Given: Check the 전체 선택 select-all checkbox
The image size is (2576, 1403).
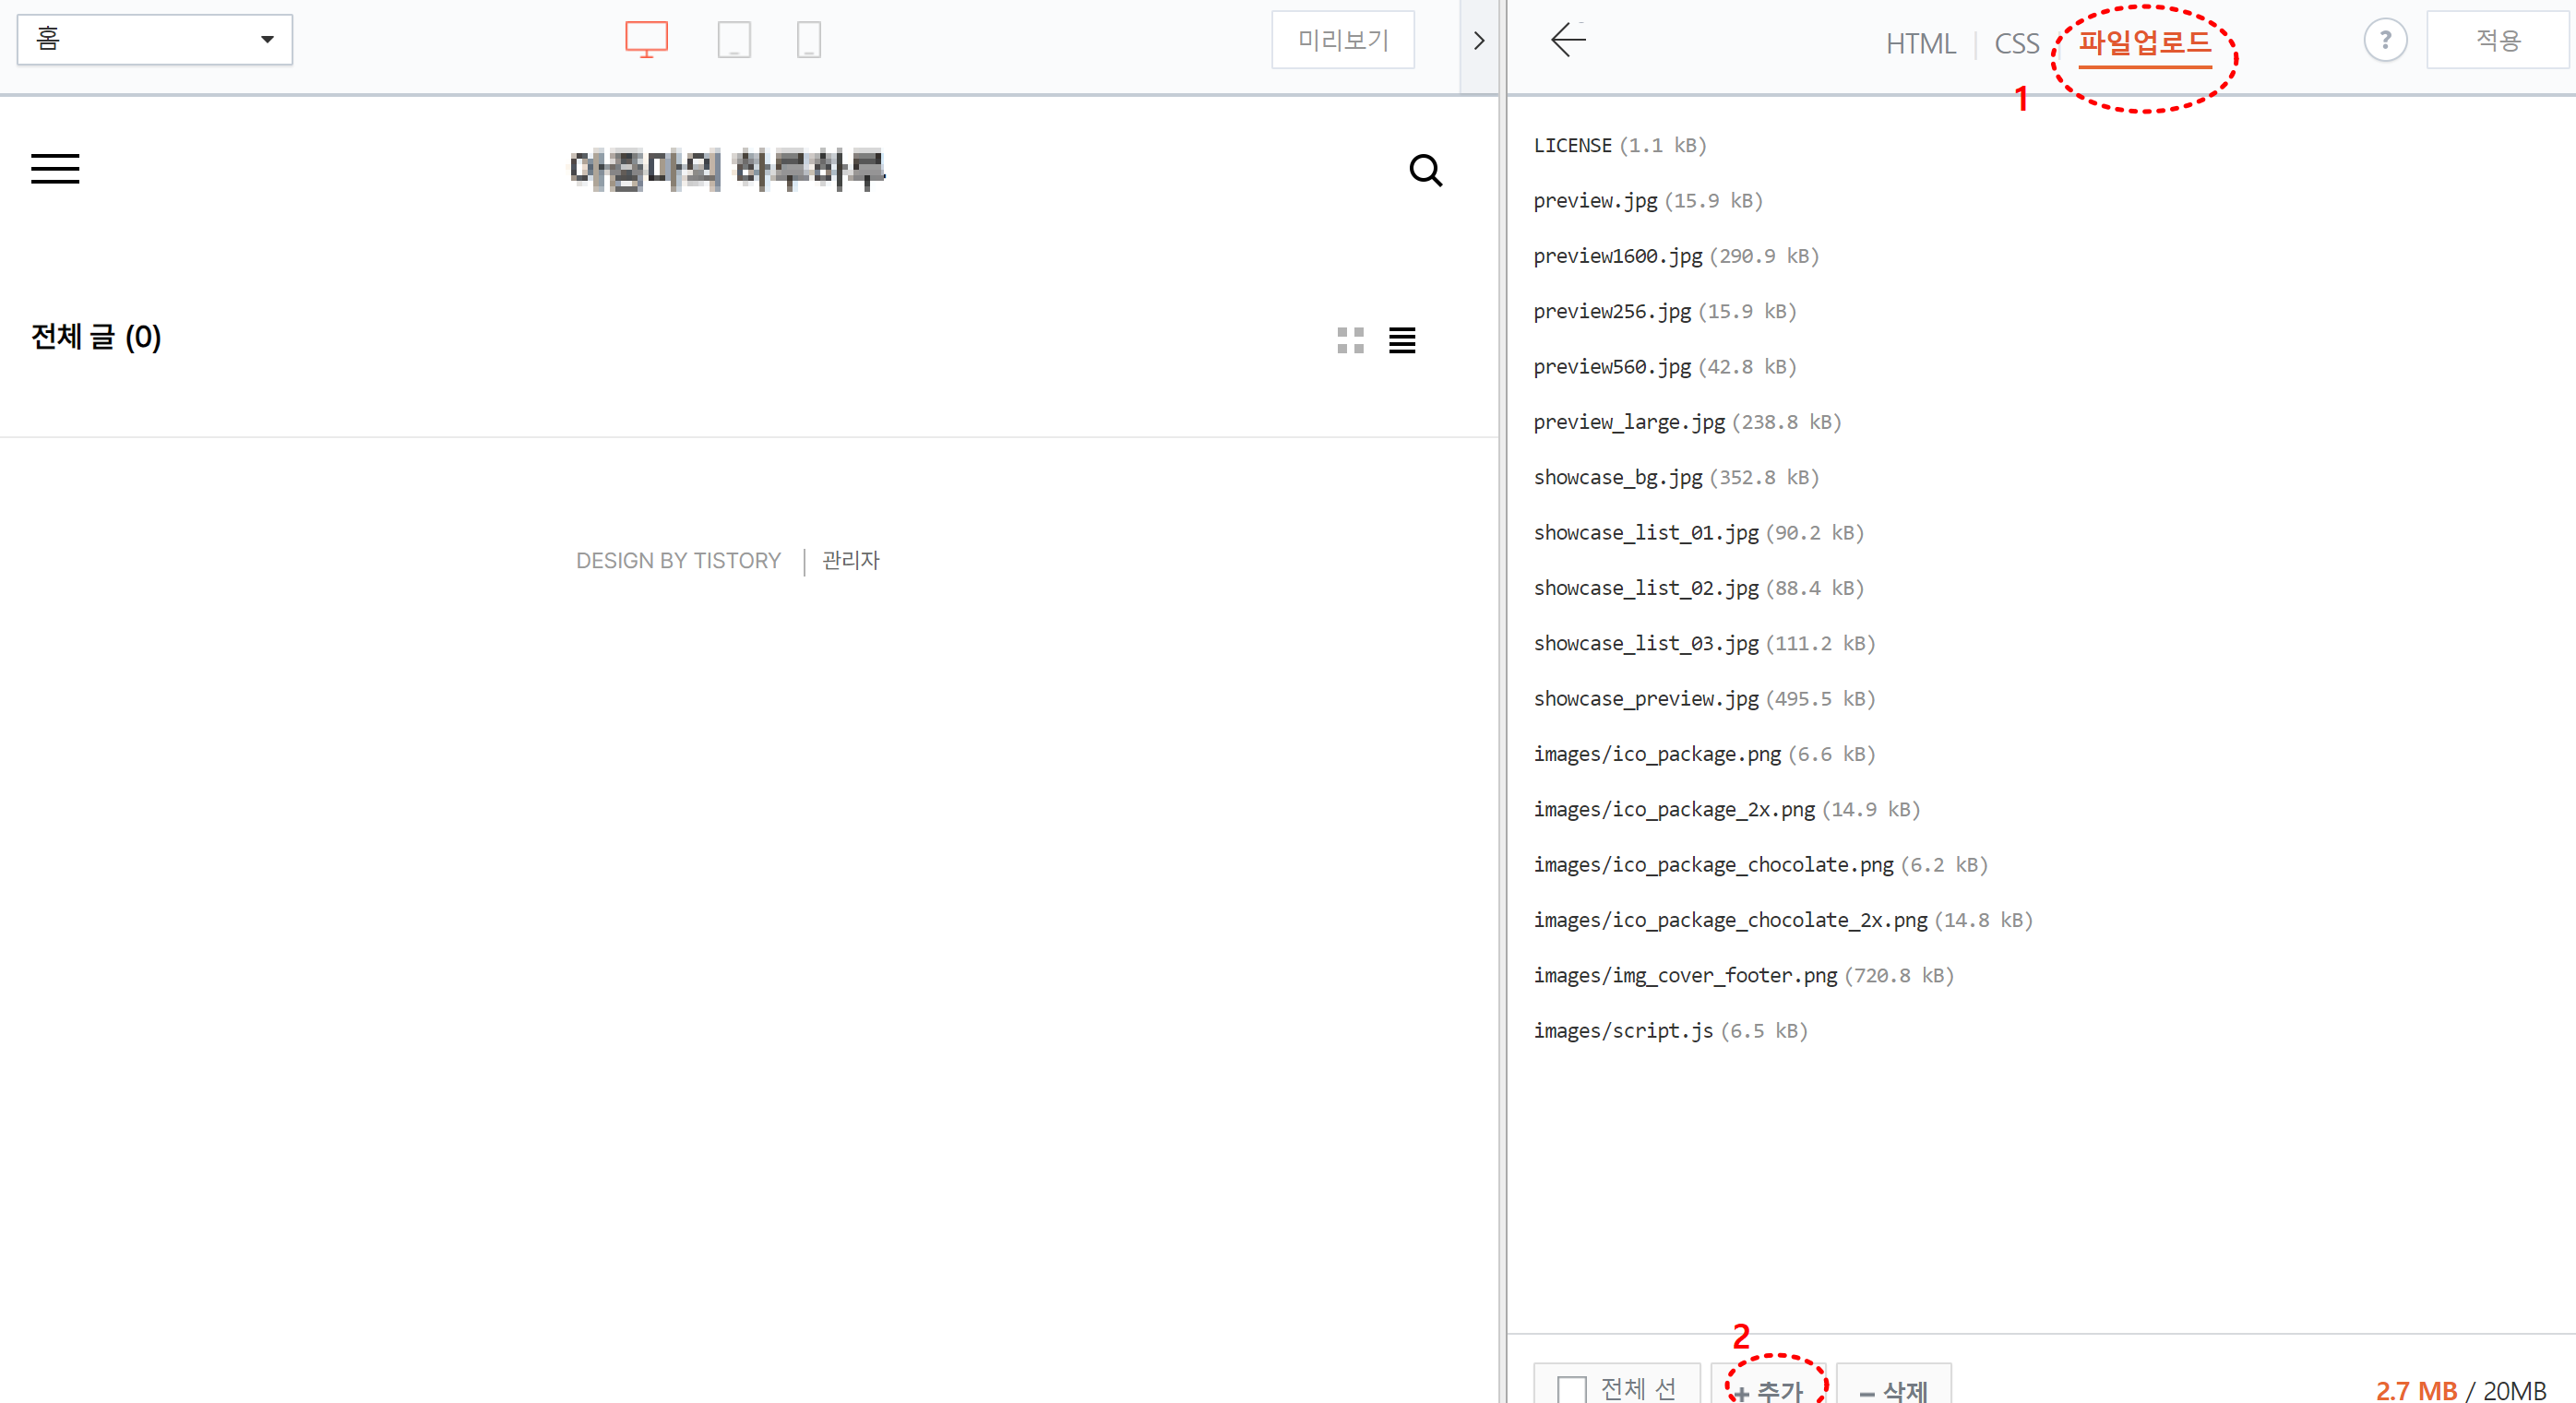Looking at the screenshot, I should [1571, 1388].
